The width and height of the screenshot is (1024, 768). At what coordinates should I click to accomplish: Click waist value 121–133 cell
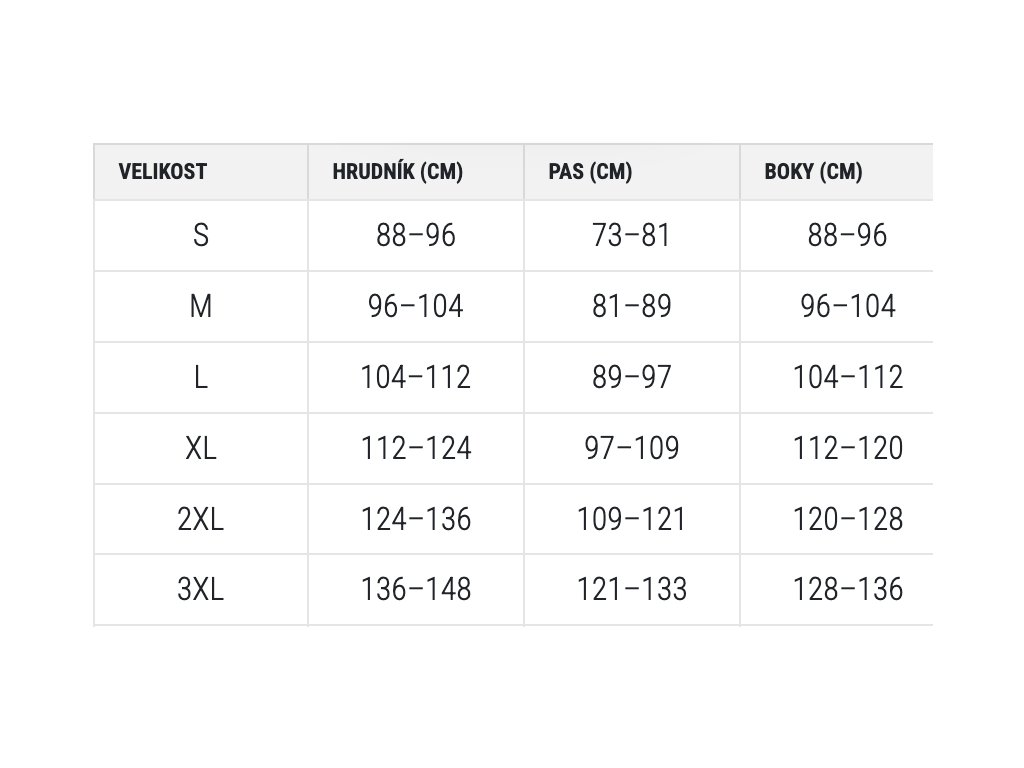point(632,589)
